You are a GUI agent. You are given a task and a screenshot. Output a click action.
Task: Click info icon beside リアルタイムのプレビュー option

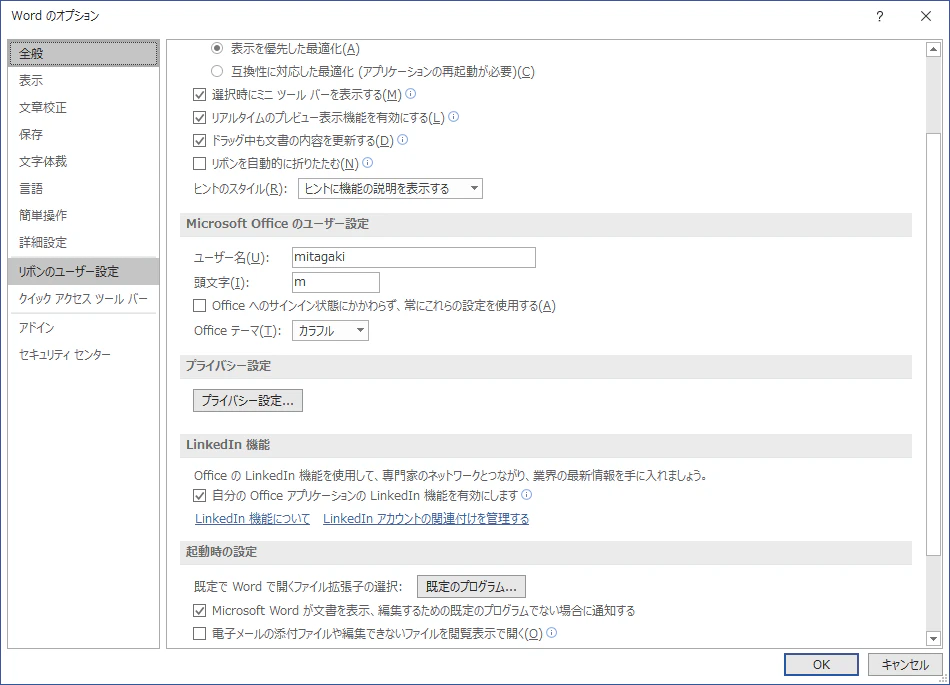pyautogui.click(x=453, y=117)
